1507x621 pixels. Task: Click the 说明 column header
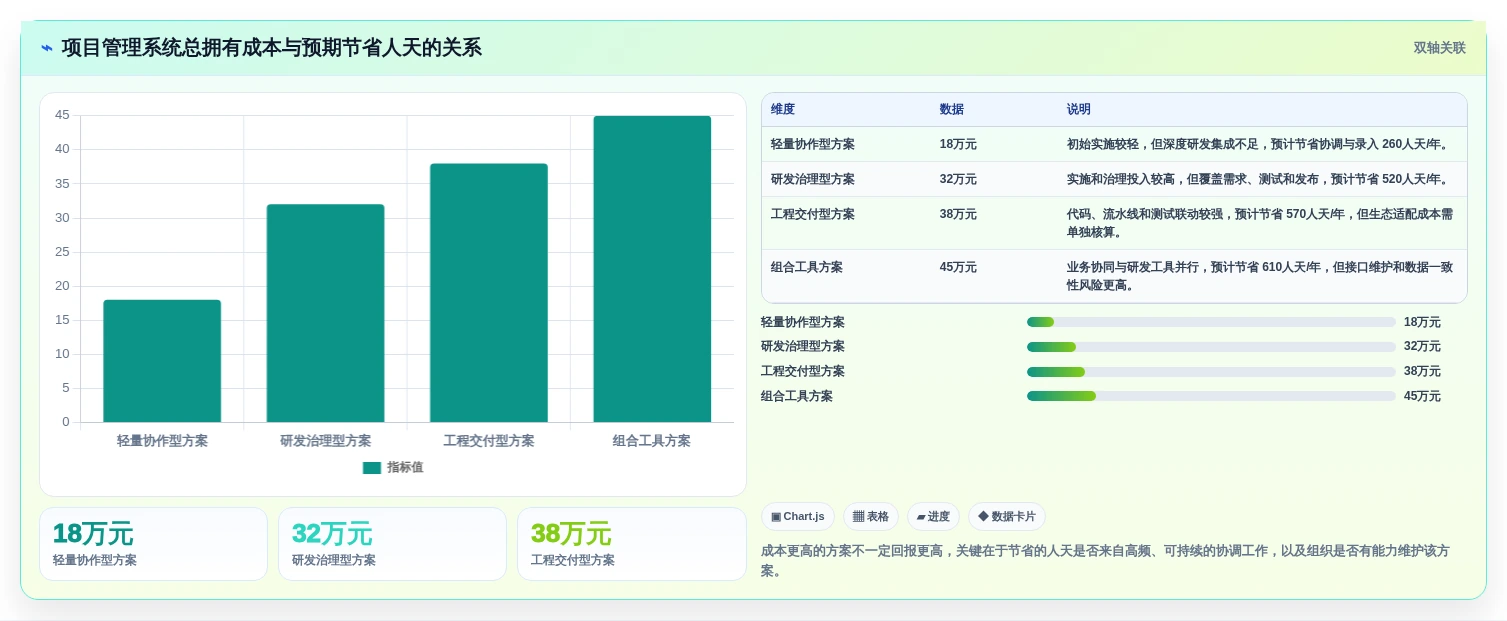[x=1079, y=110]
